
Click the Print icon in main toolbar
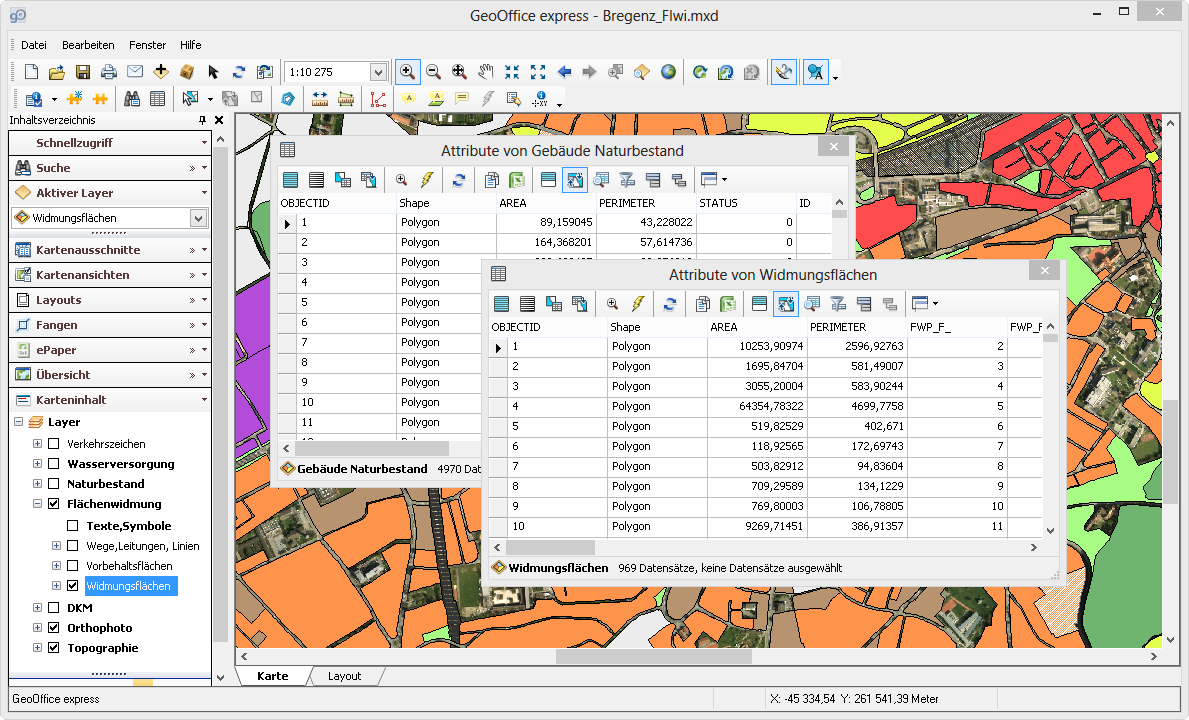point(109,72)
